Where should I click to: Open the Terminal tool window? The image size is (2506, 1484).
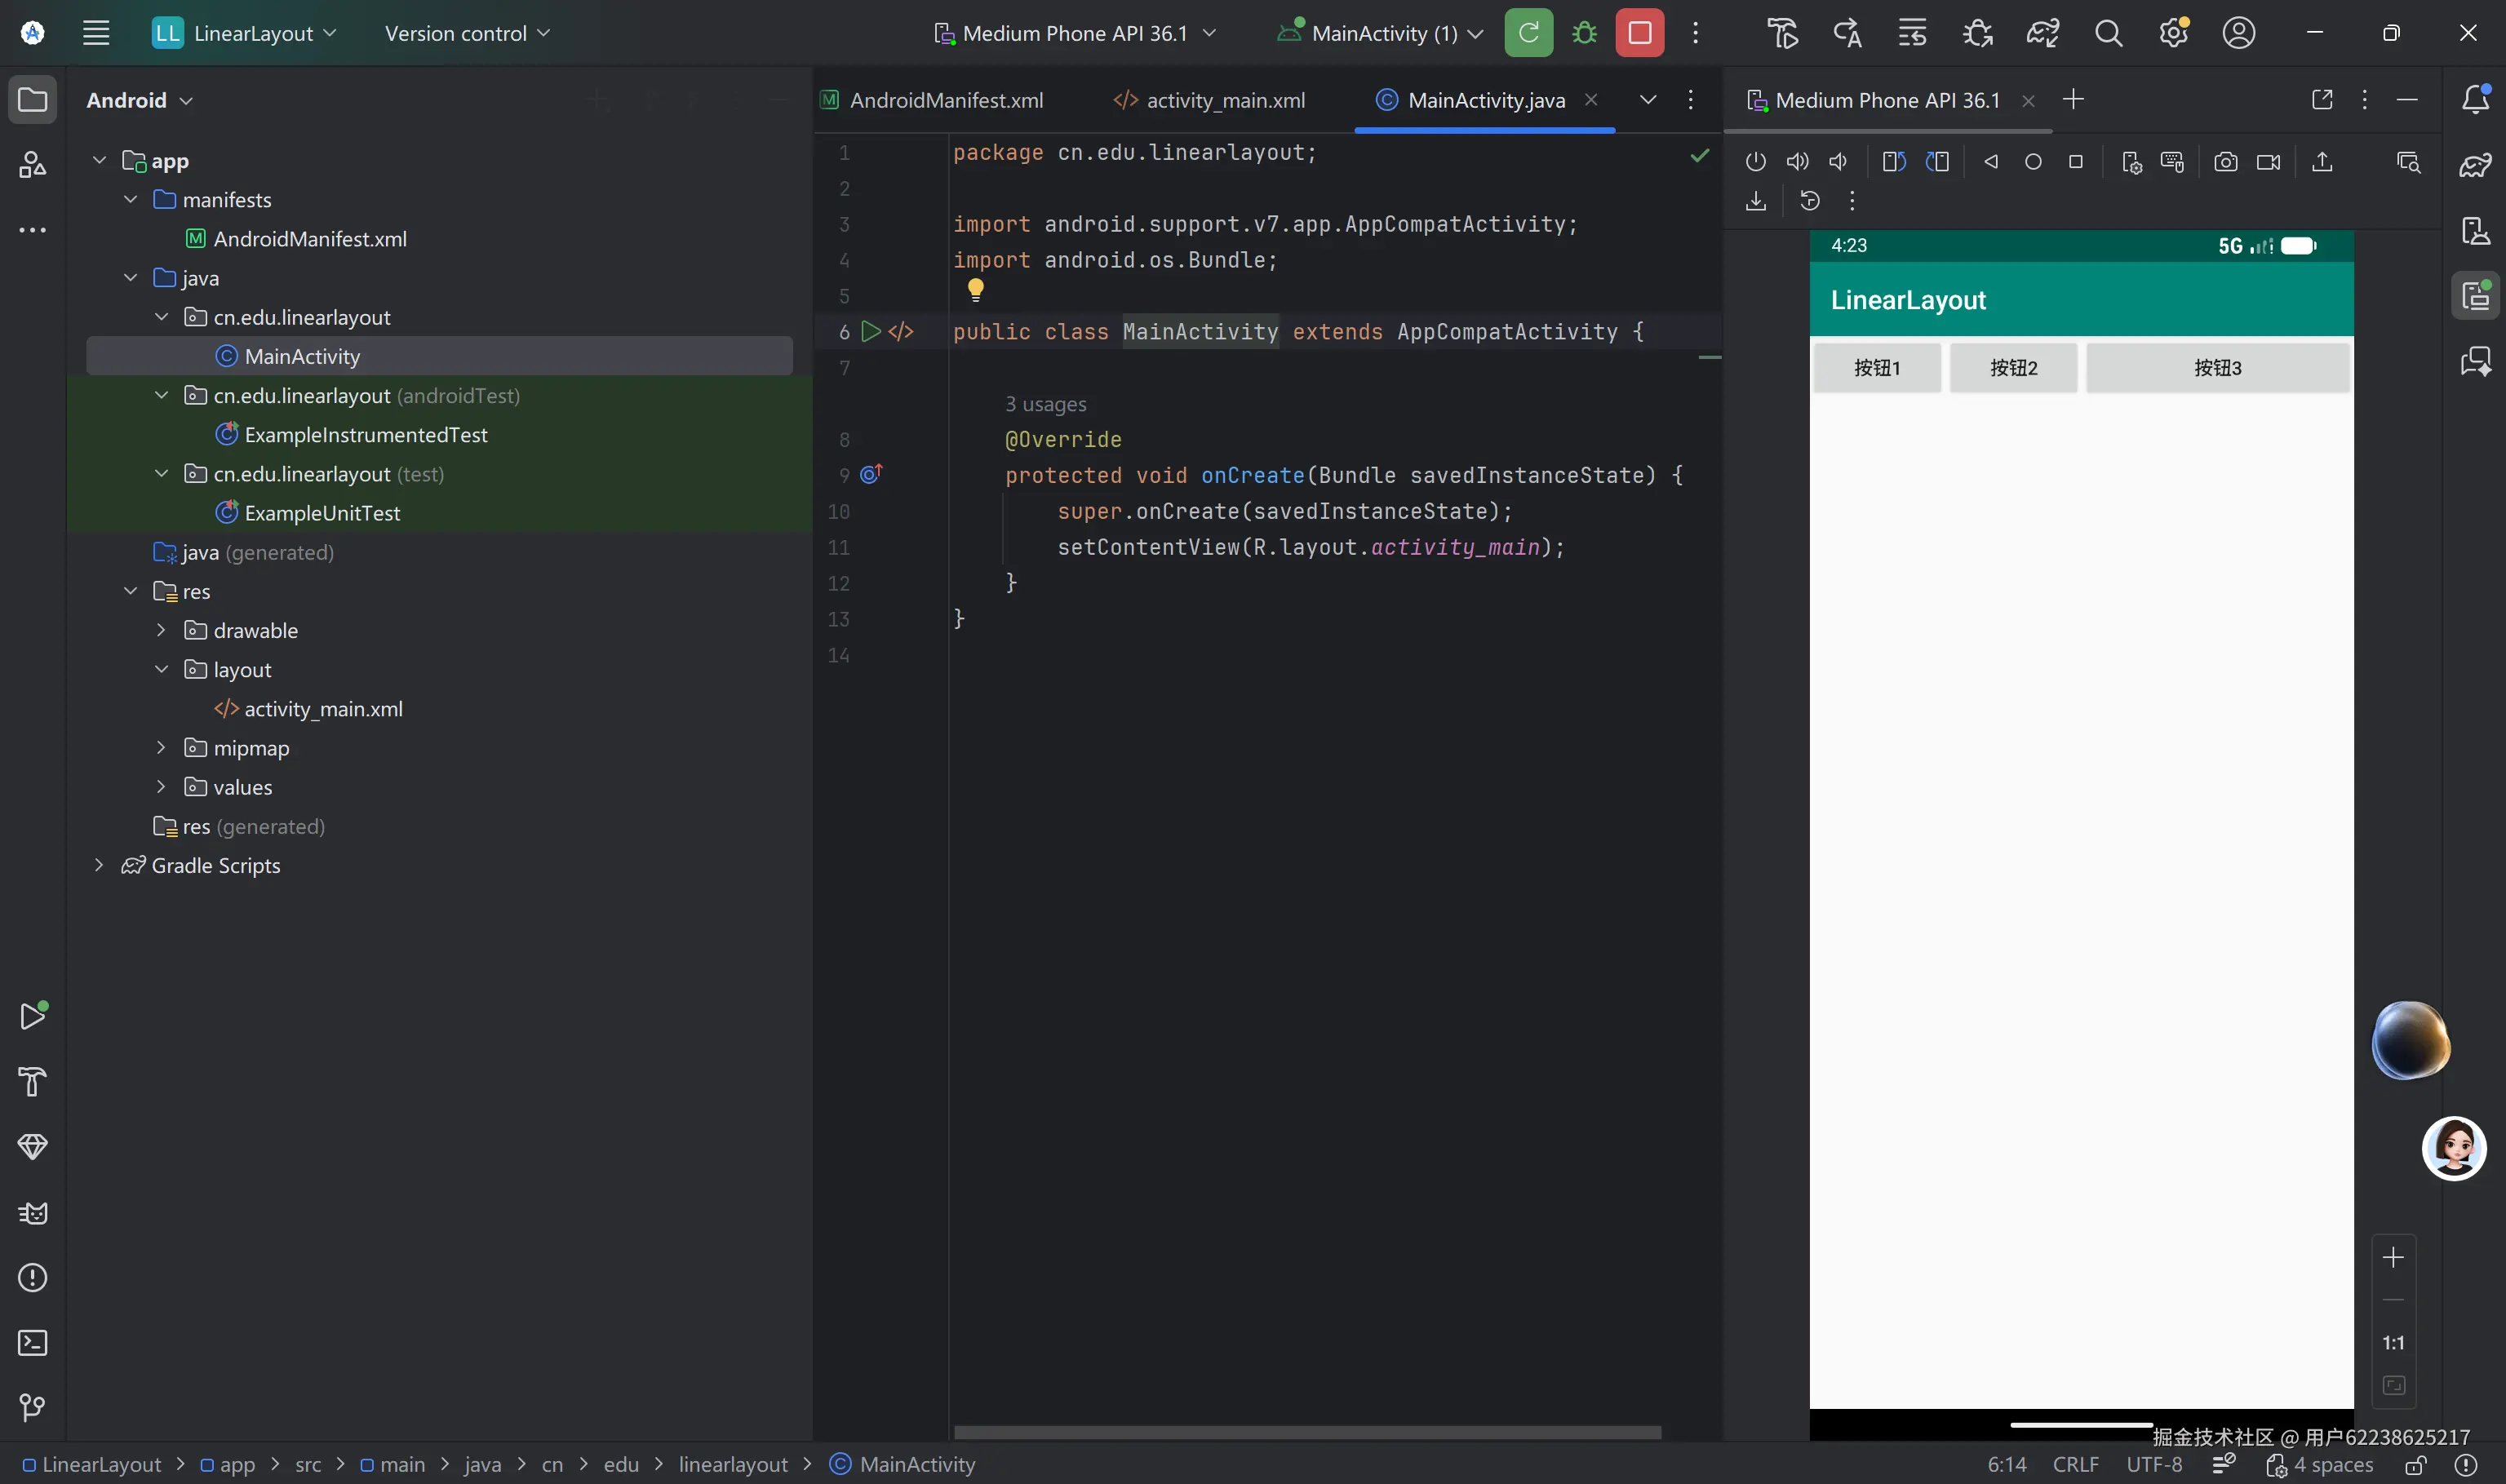tap(33, 1342)
